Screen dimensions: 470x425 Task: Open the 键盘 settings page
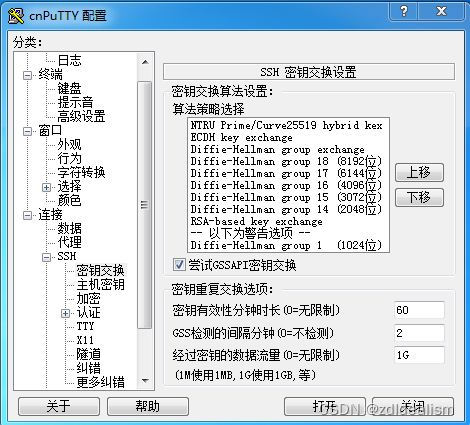tap(69, 88)
